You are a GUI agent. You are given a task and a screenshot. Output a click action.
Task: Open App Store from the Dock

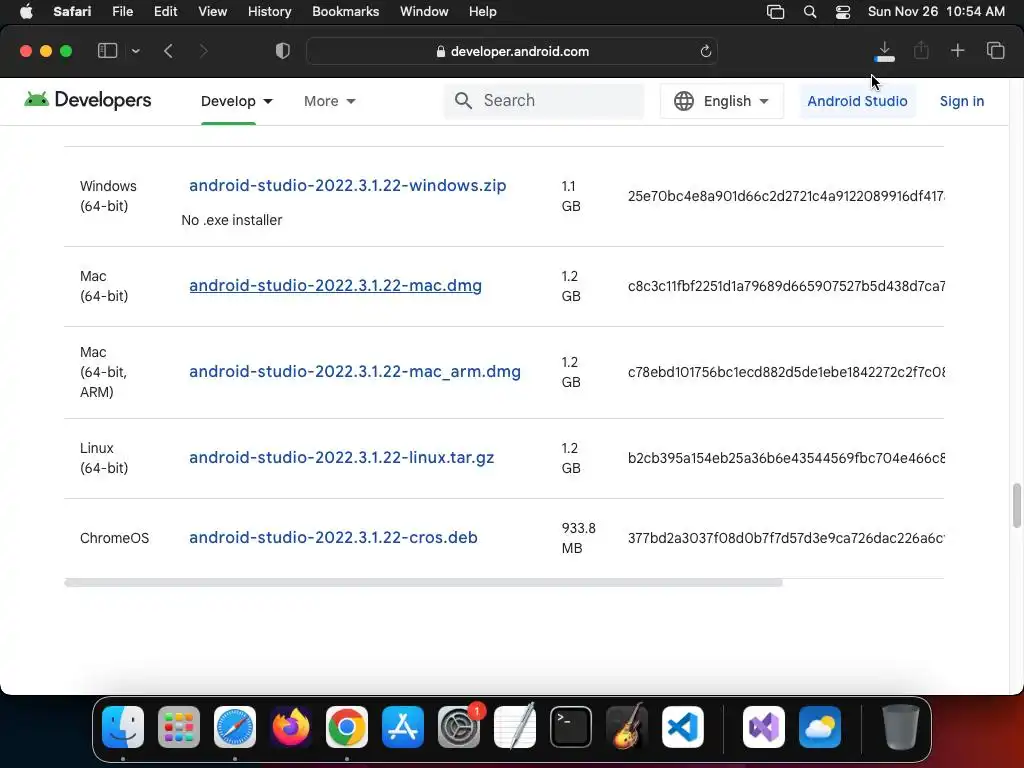click(403, 727)
